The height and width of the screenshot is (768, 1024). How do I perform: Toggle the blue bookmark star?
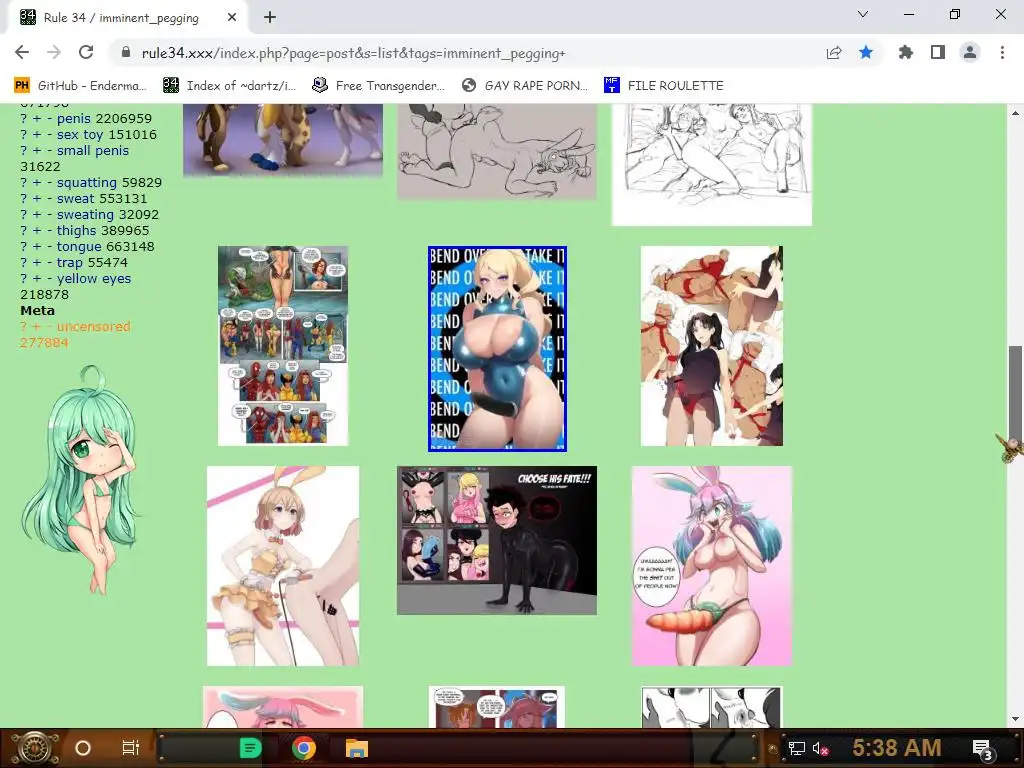click(x=866, y=52)
